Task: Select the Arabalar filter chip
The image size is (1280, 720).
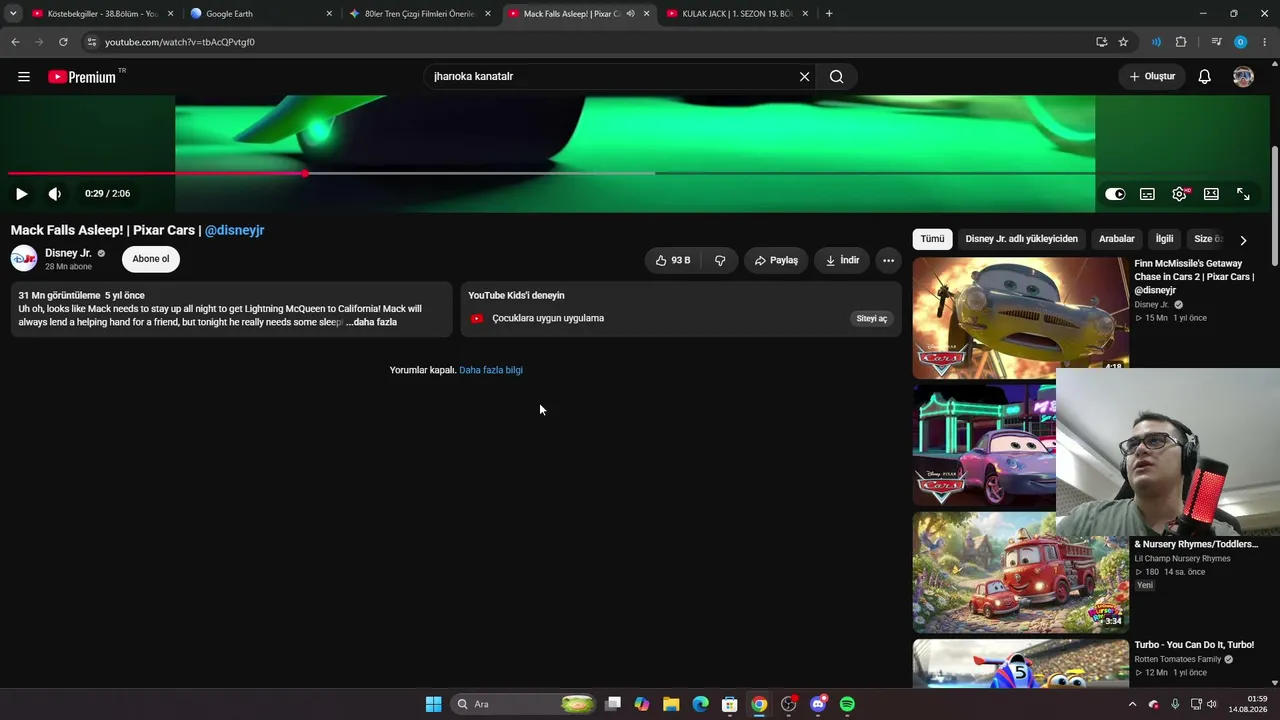Action: 1117,239
